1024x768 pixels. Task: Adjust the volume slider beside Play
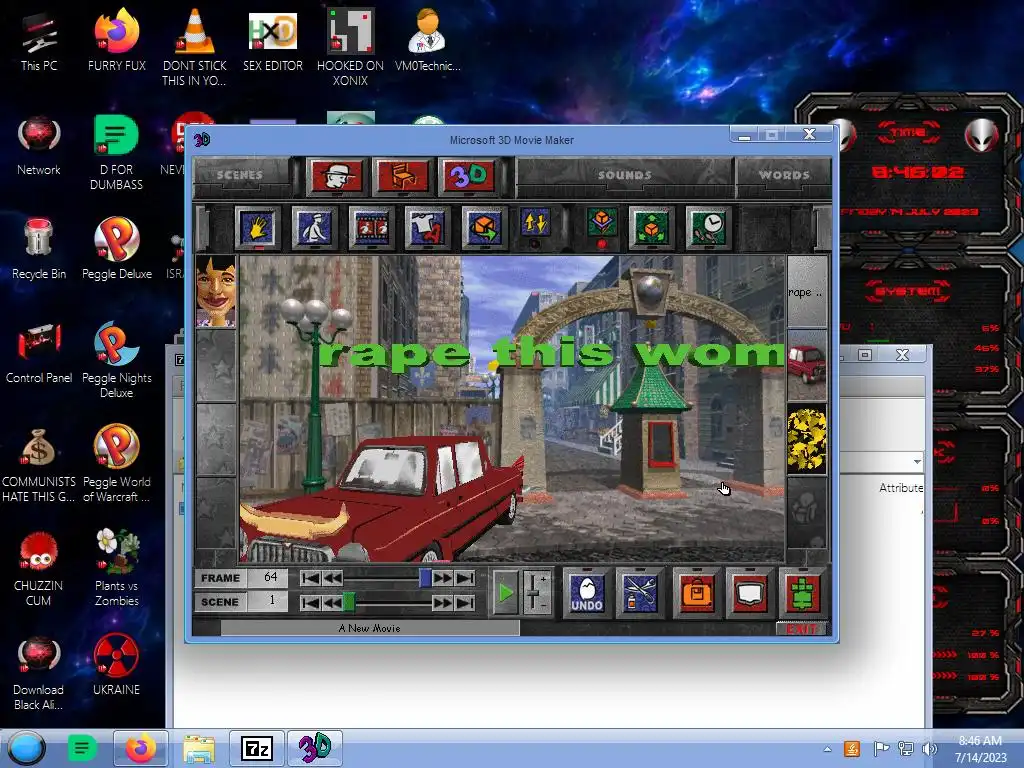[536, 593]
